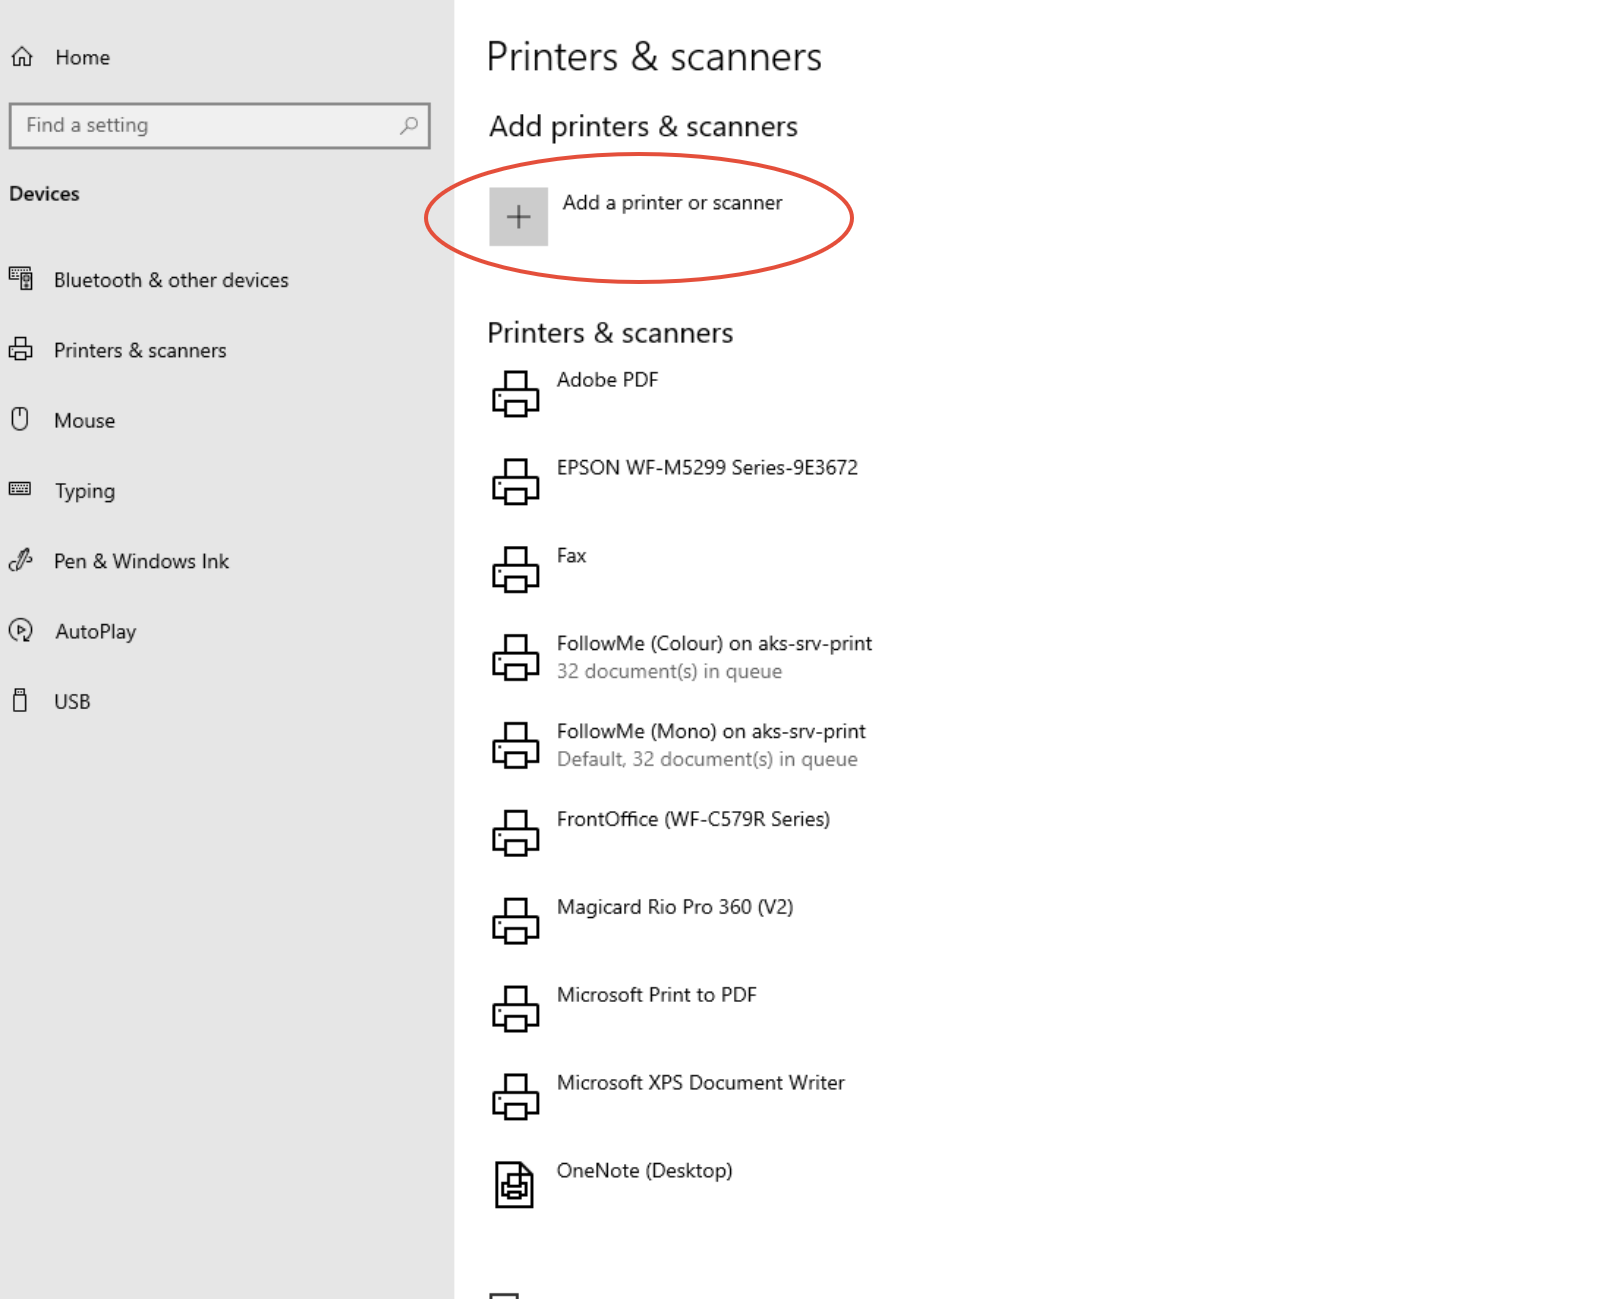Viewport: 1612px width, 1299px height.
Task: Click the magnifier search icon
Action: [x=409, y=126]
